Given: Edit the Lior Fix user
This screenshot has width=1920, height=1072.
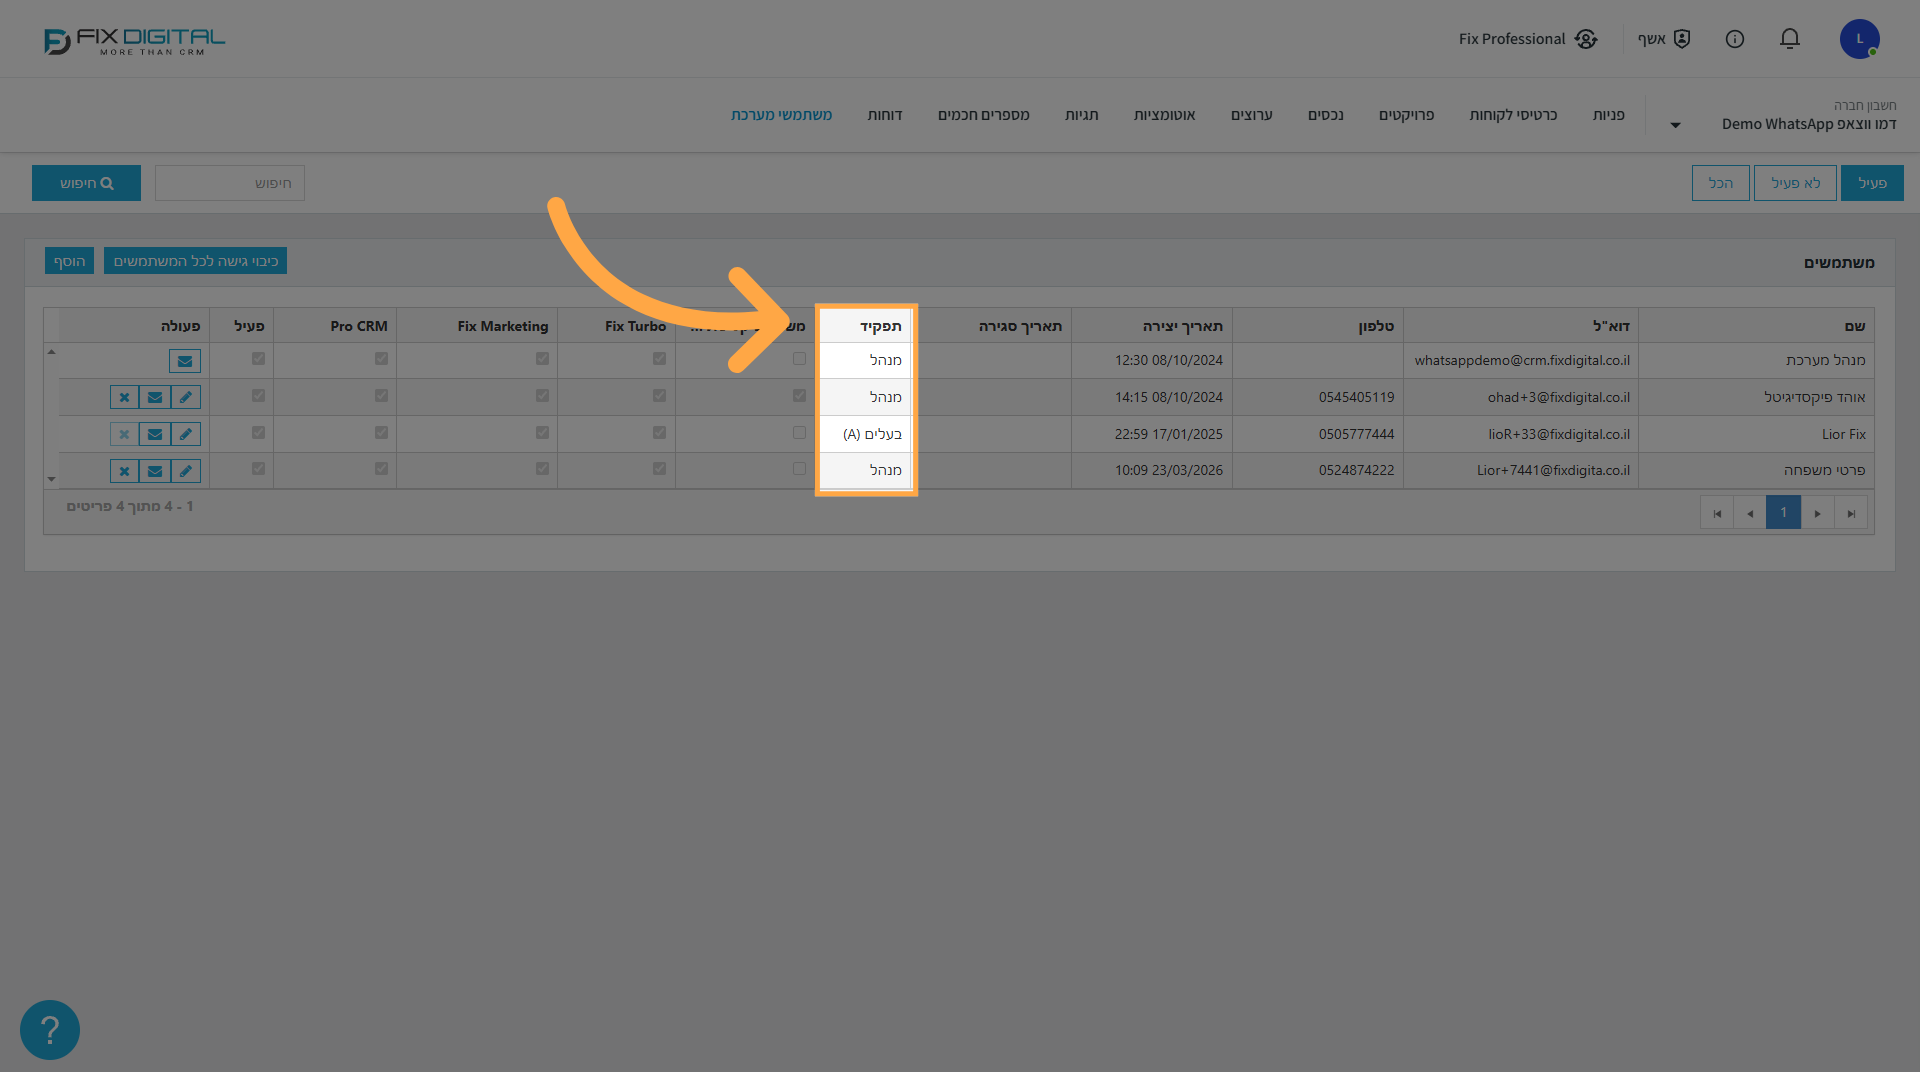Looking at the screenshot, I should point(186,434).
